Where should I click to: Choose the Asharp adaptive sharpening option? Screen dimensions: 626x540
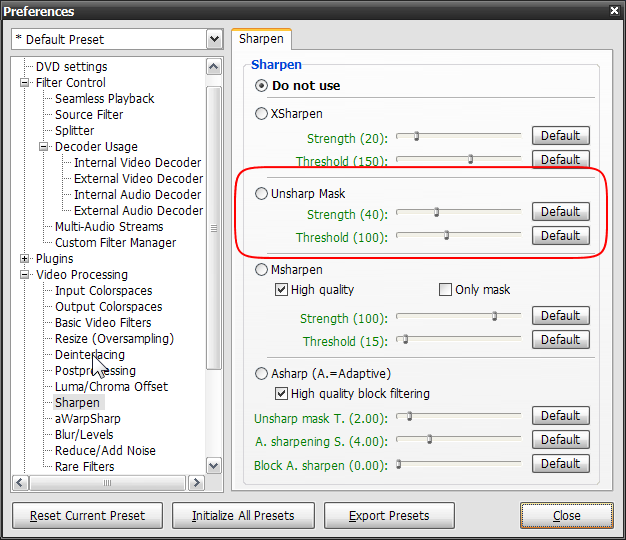click(263, 374)
